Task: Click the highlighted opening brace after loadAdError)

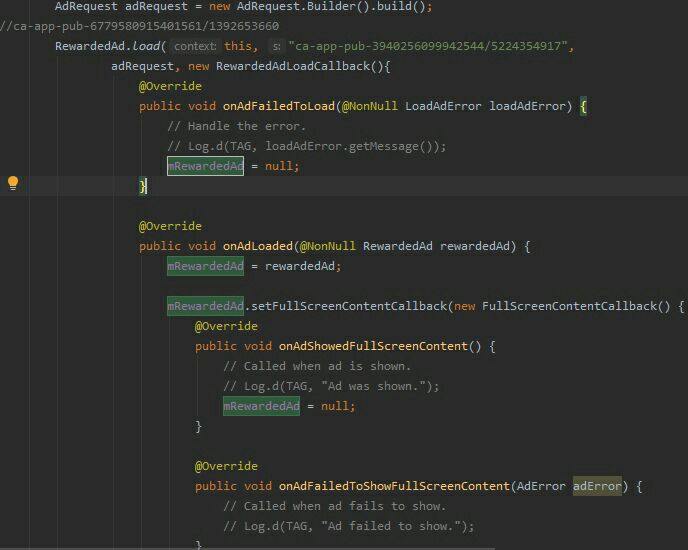Action: click(x=583, y=106)
